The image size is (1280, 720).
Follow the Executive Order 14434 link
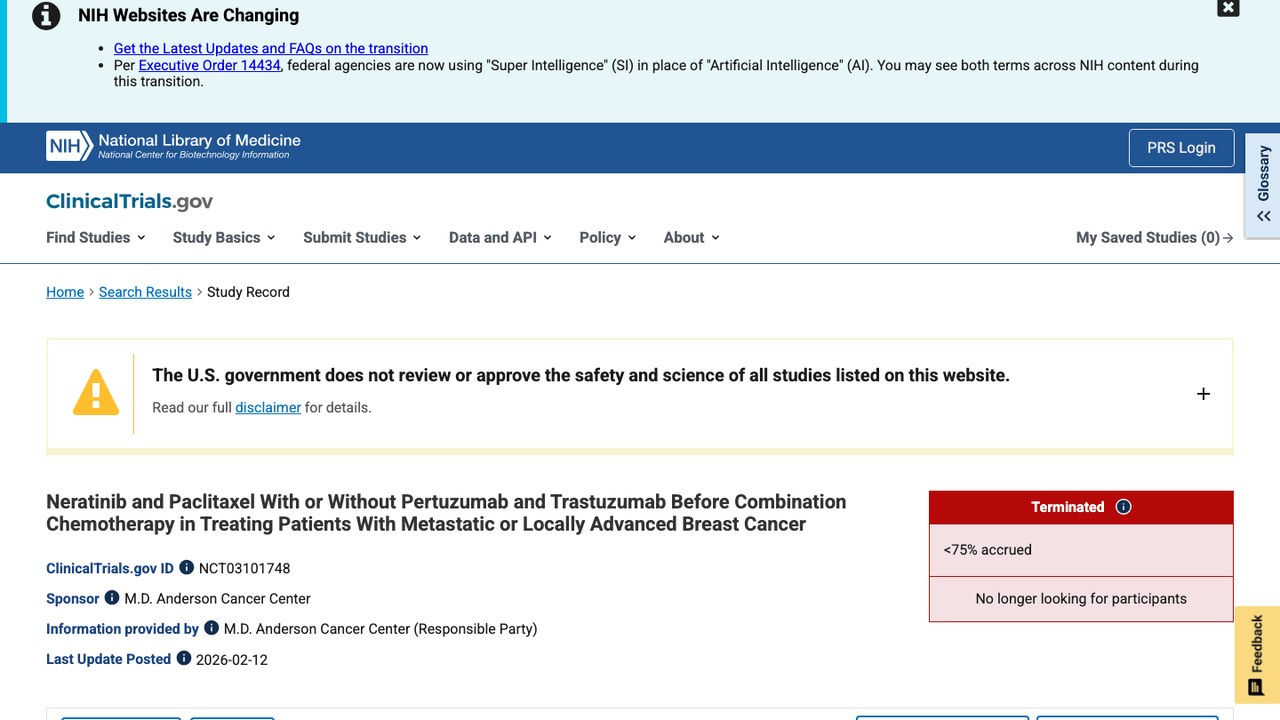[209, 65]
